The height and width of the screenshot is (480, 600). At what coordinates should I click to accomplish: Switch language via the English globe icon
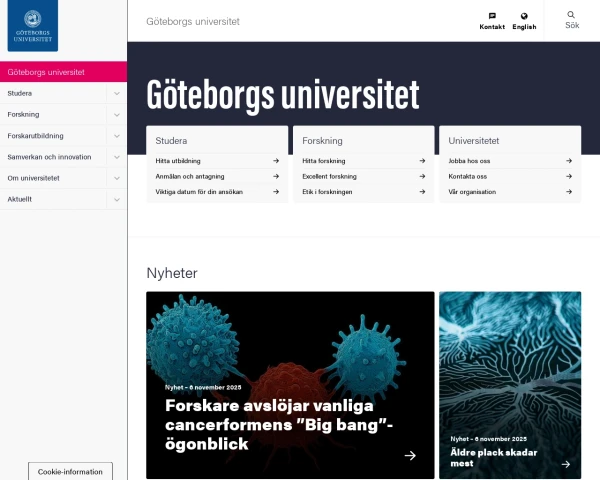point(524,17)
